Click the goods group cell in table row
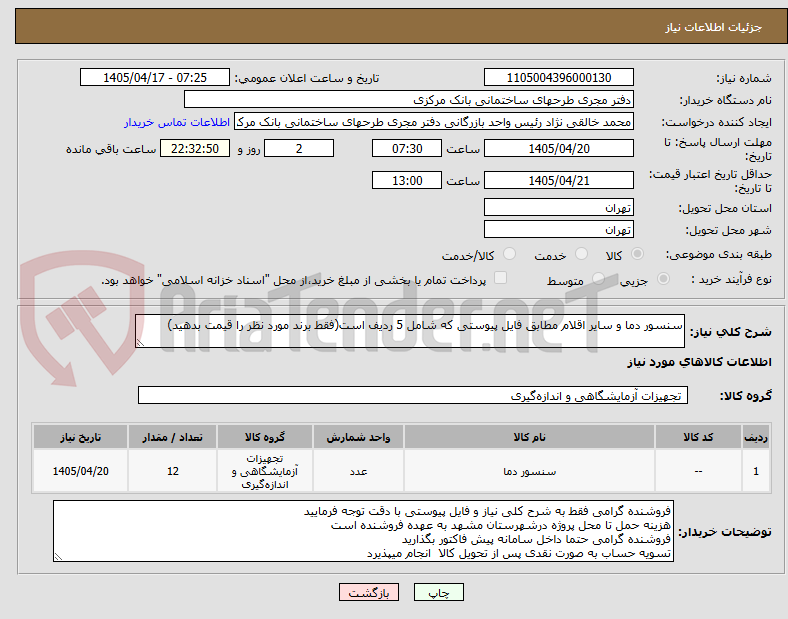Image resolution: width=788 pixels, height=619 pixels. [265, 471]
